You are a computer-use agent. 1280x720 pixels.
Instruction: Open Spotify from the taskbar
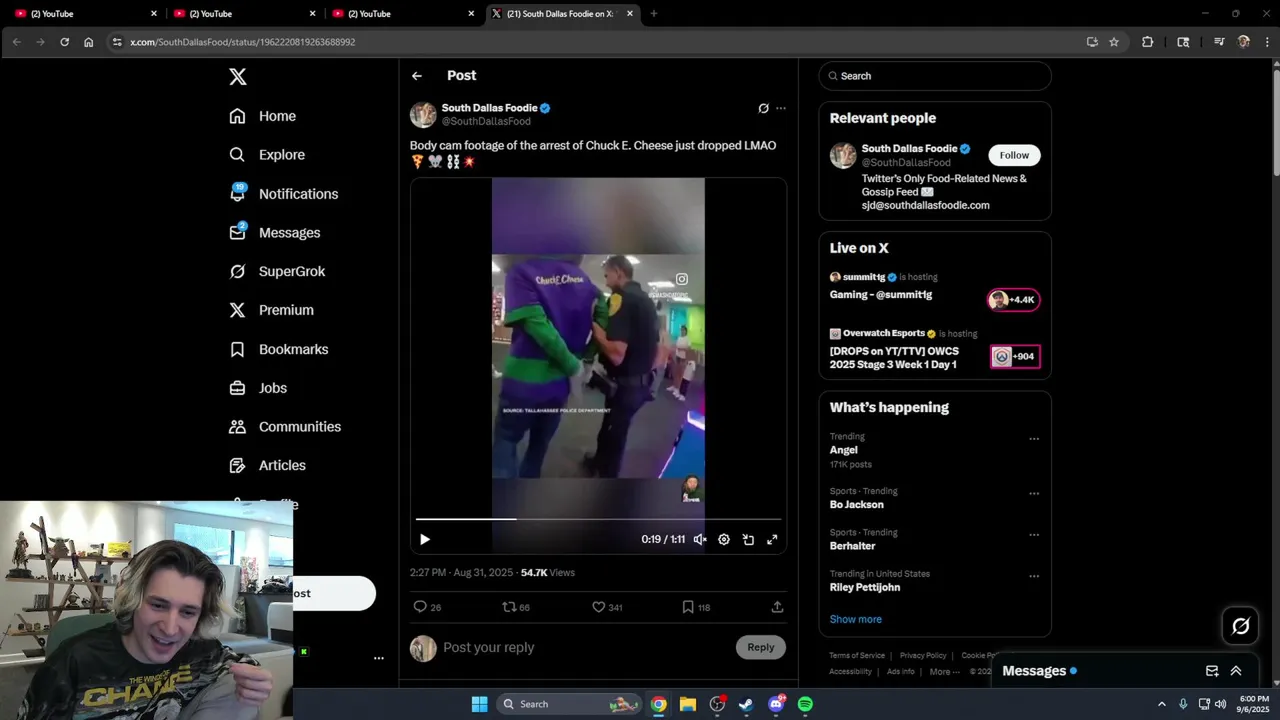click(x=805, y=704)
